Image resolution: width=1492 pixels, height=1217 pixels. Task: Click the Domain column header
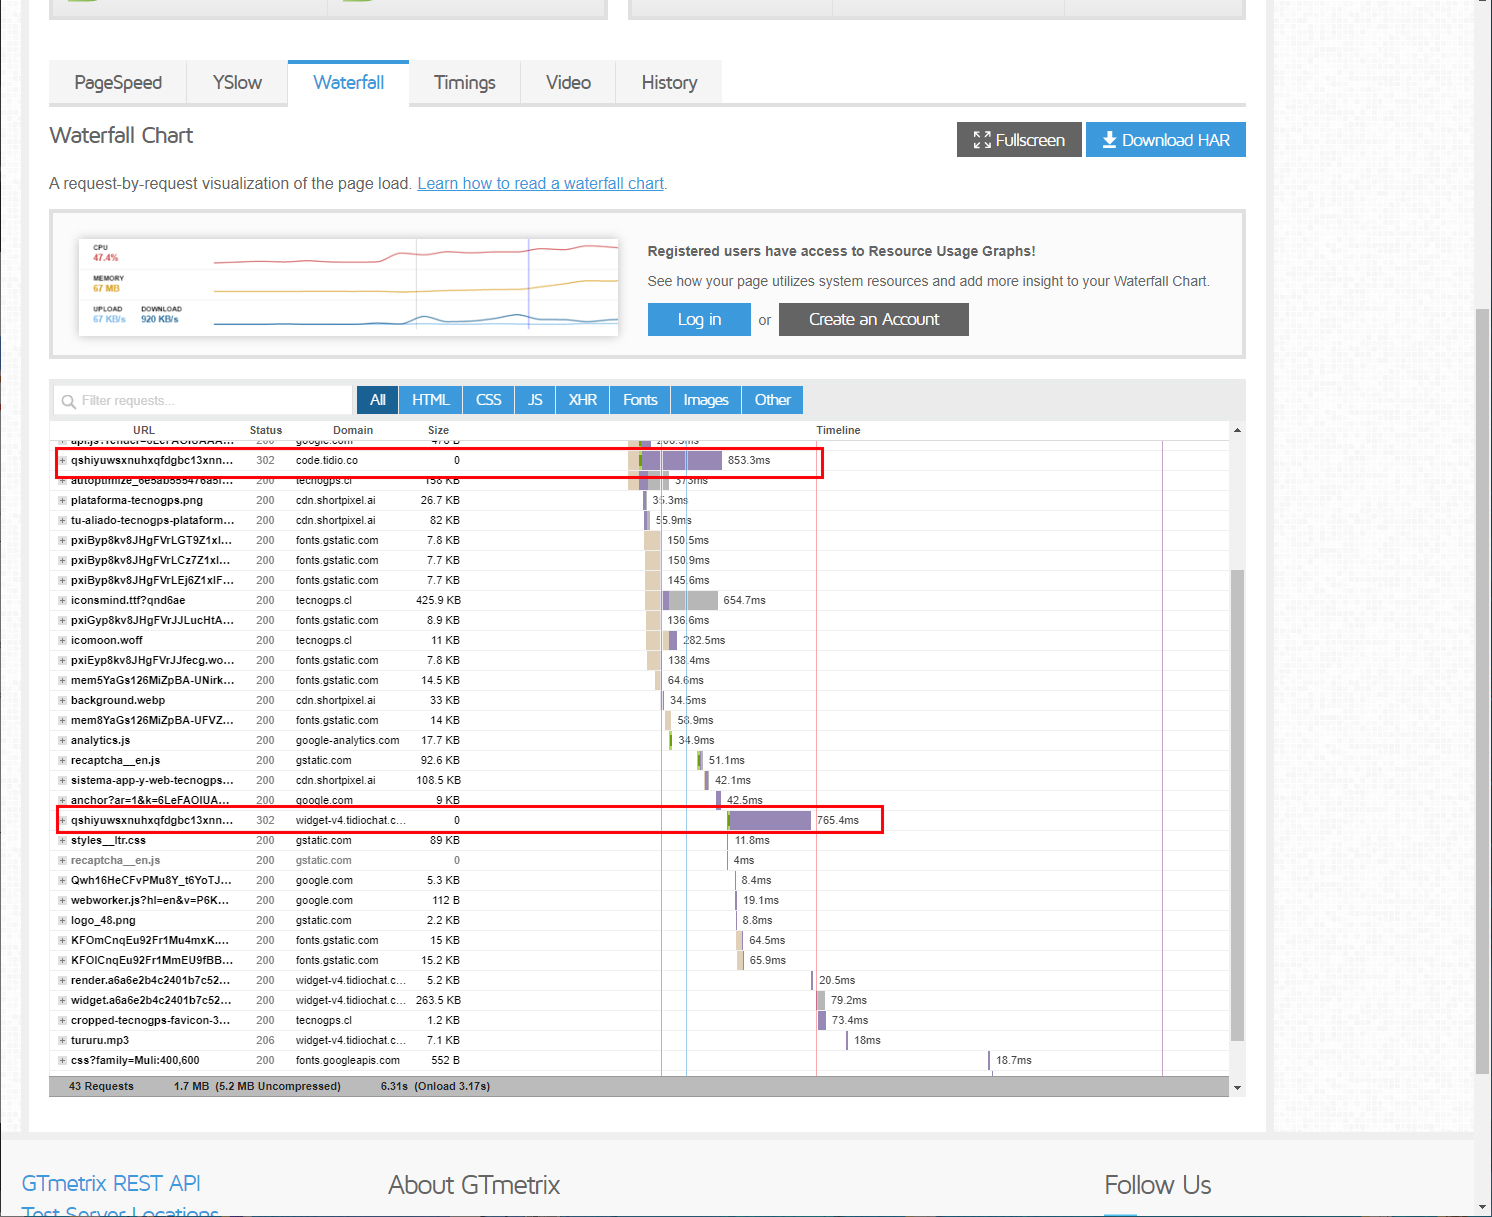pos(353,430)
